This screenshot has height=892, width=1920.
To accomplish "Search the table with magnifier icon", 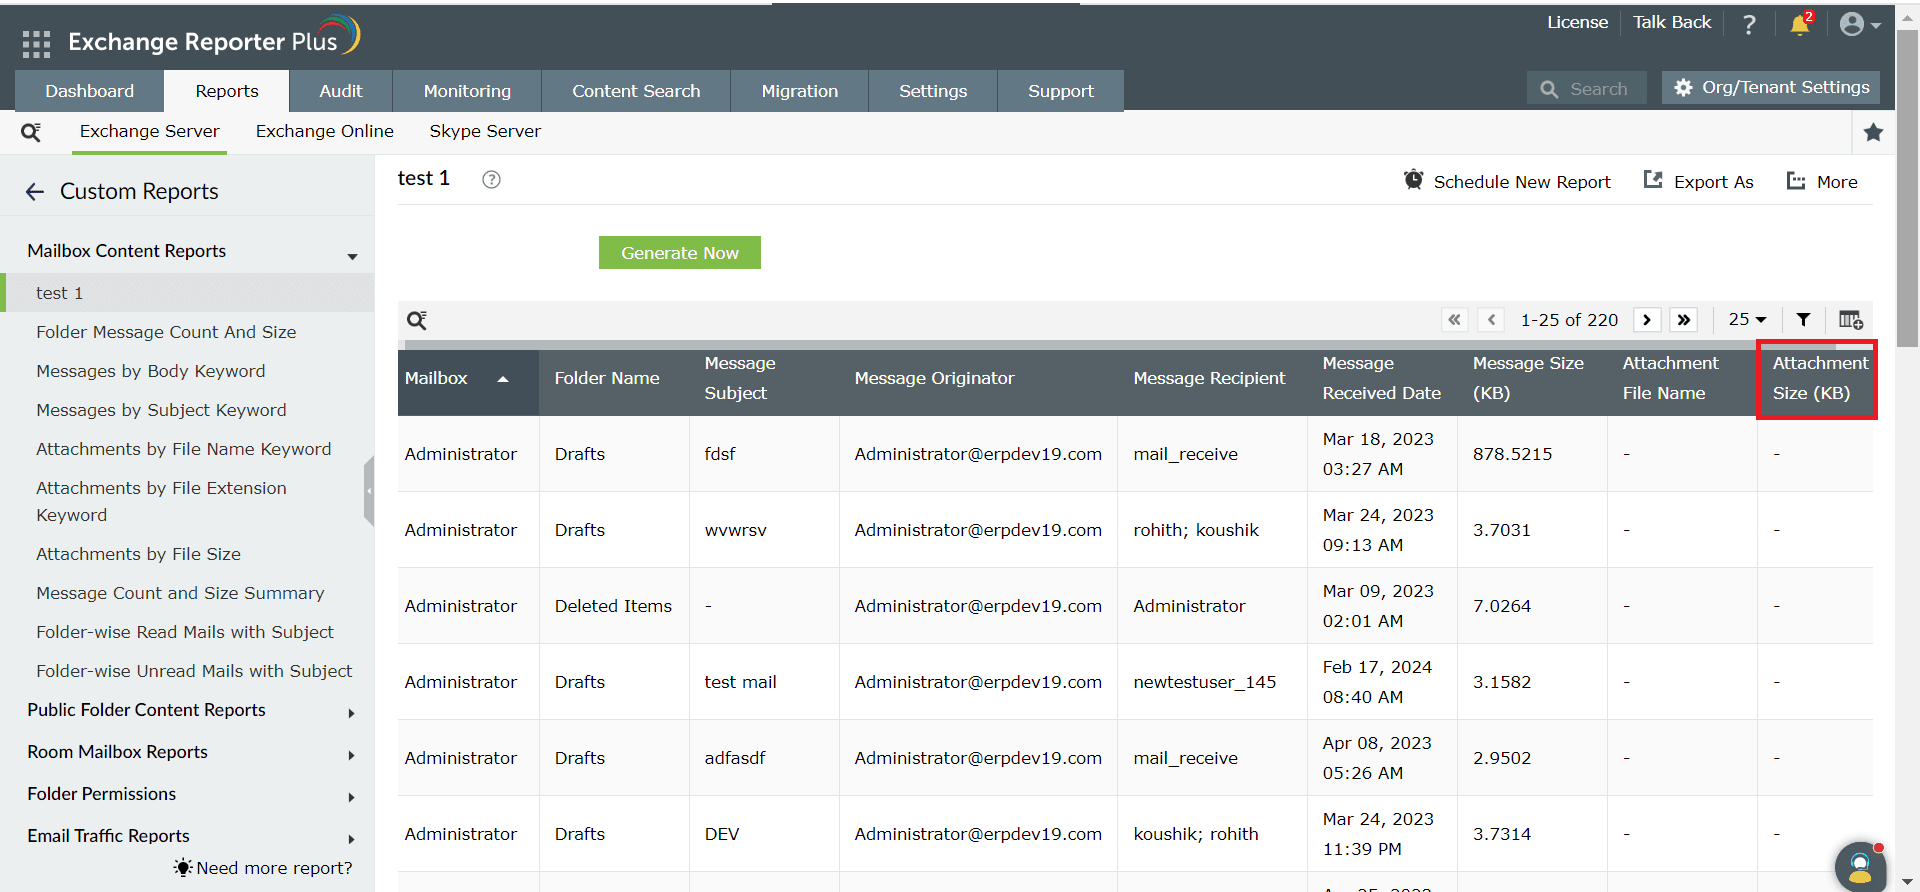I will 417,320.
